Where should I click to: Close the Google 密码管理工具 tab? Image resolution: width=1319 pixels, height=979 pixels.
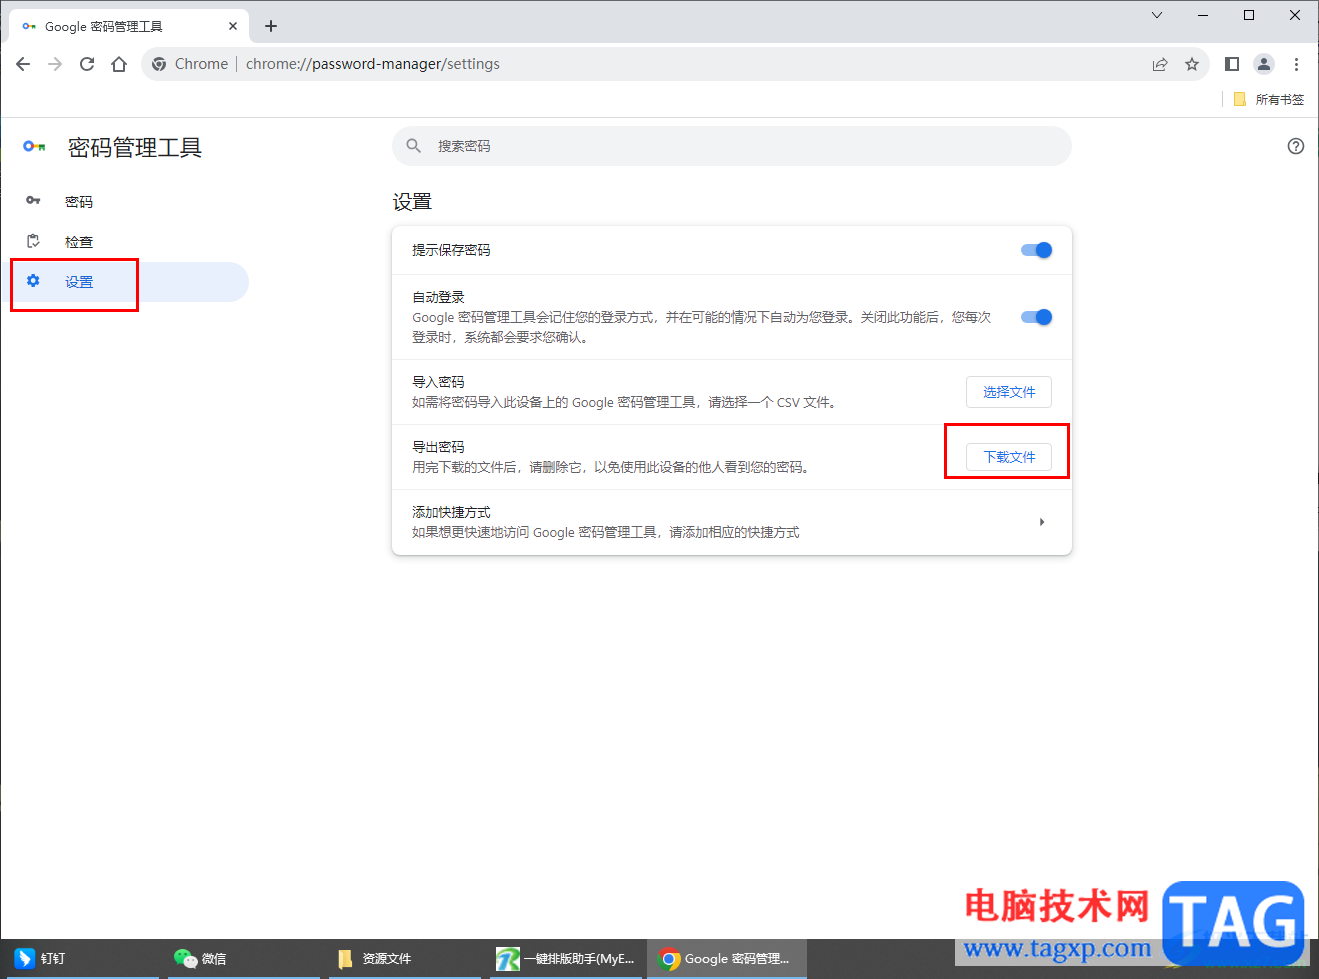[x=233, y=26]
